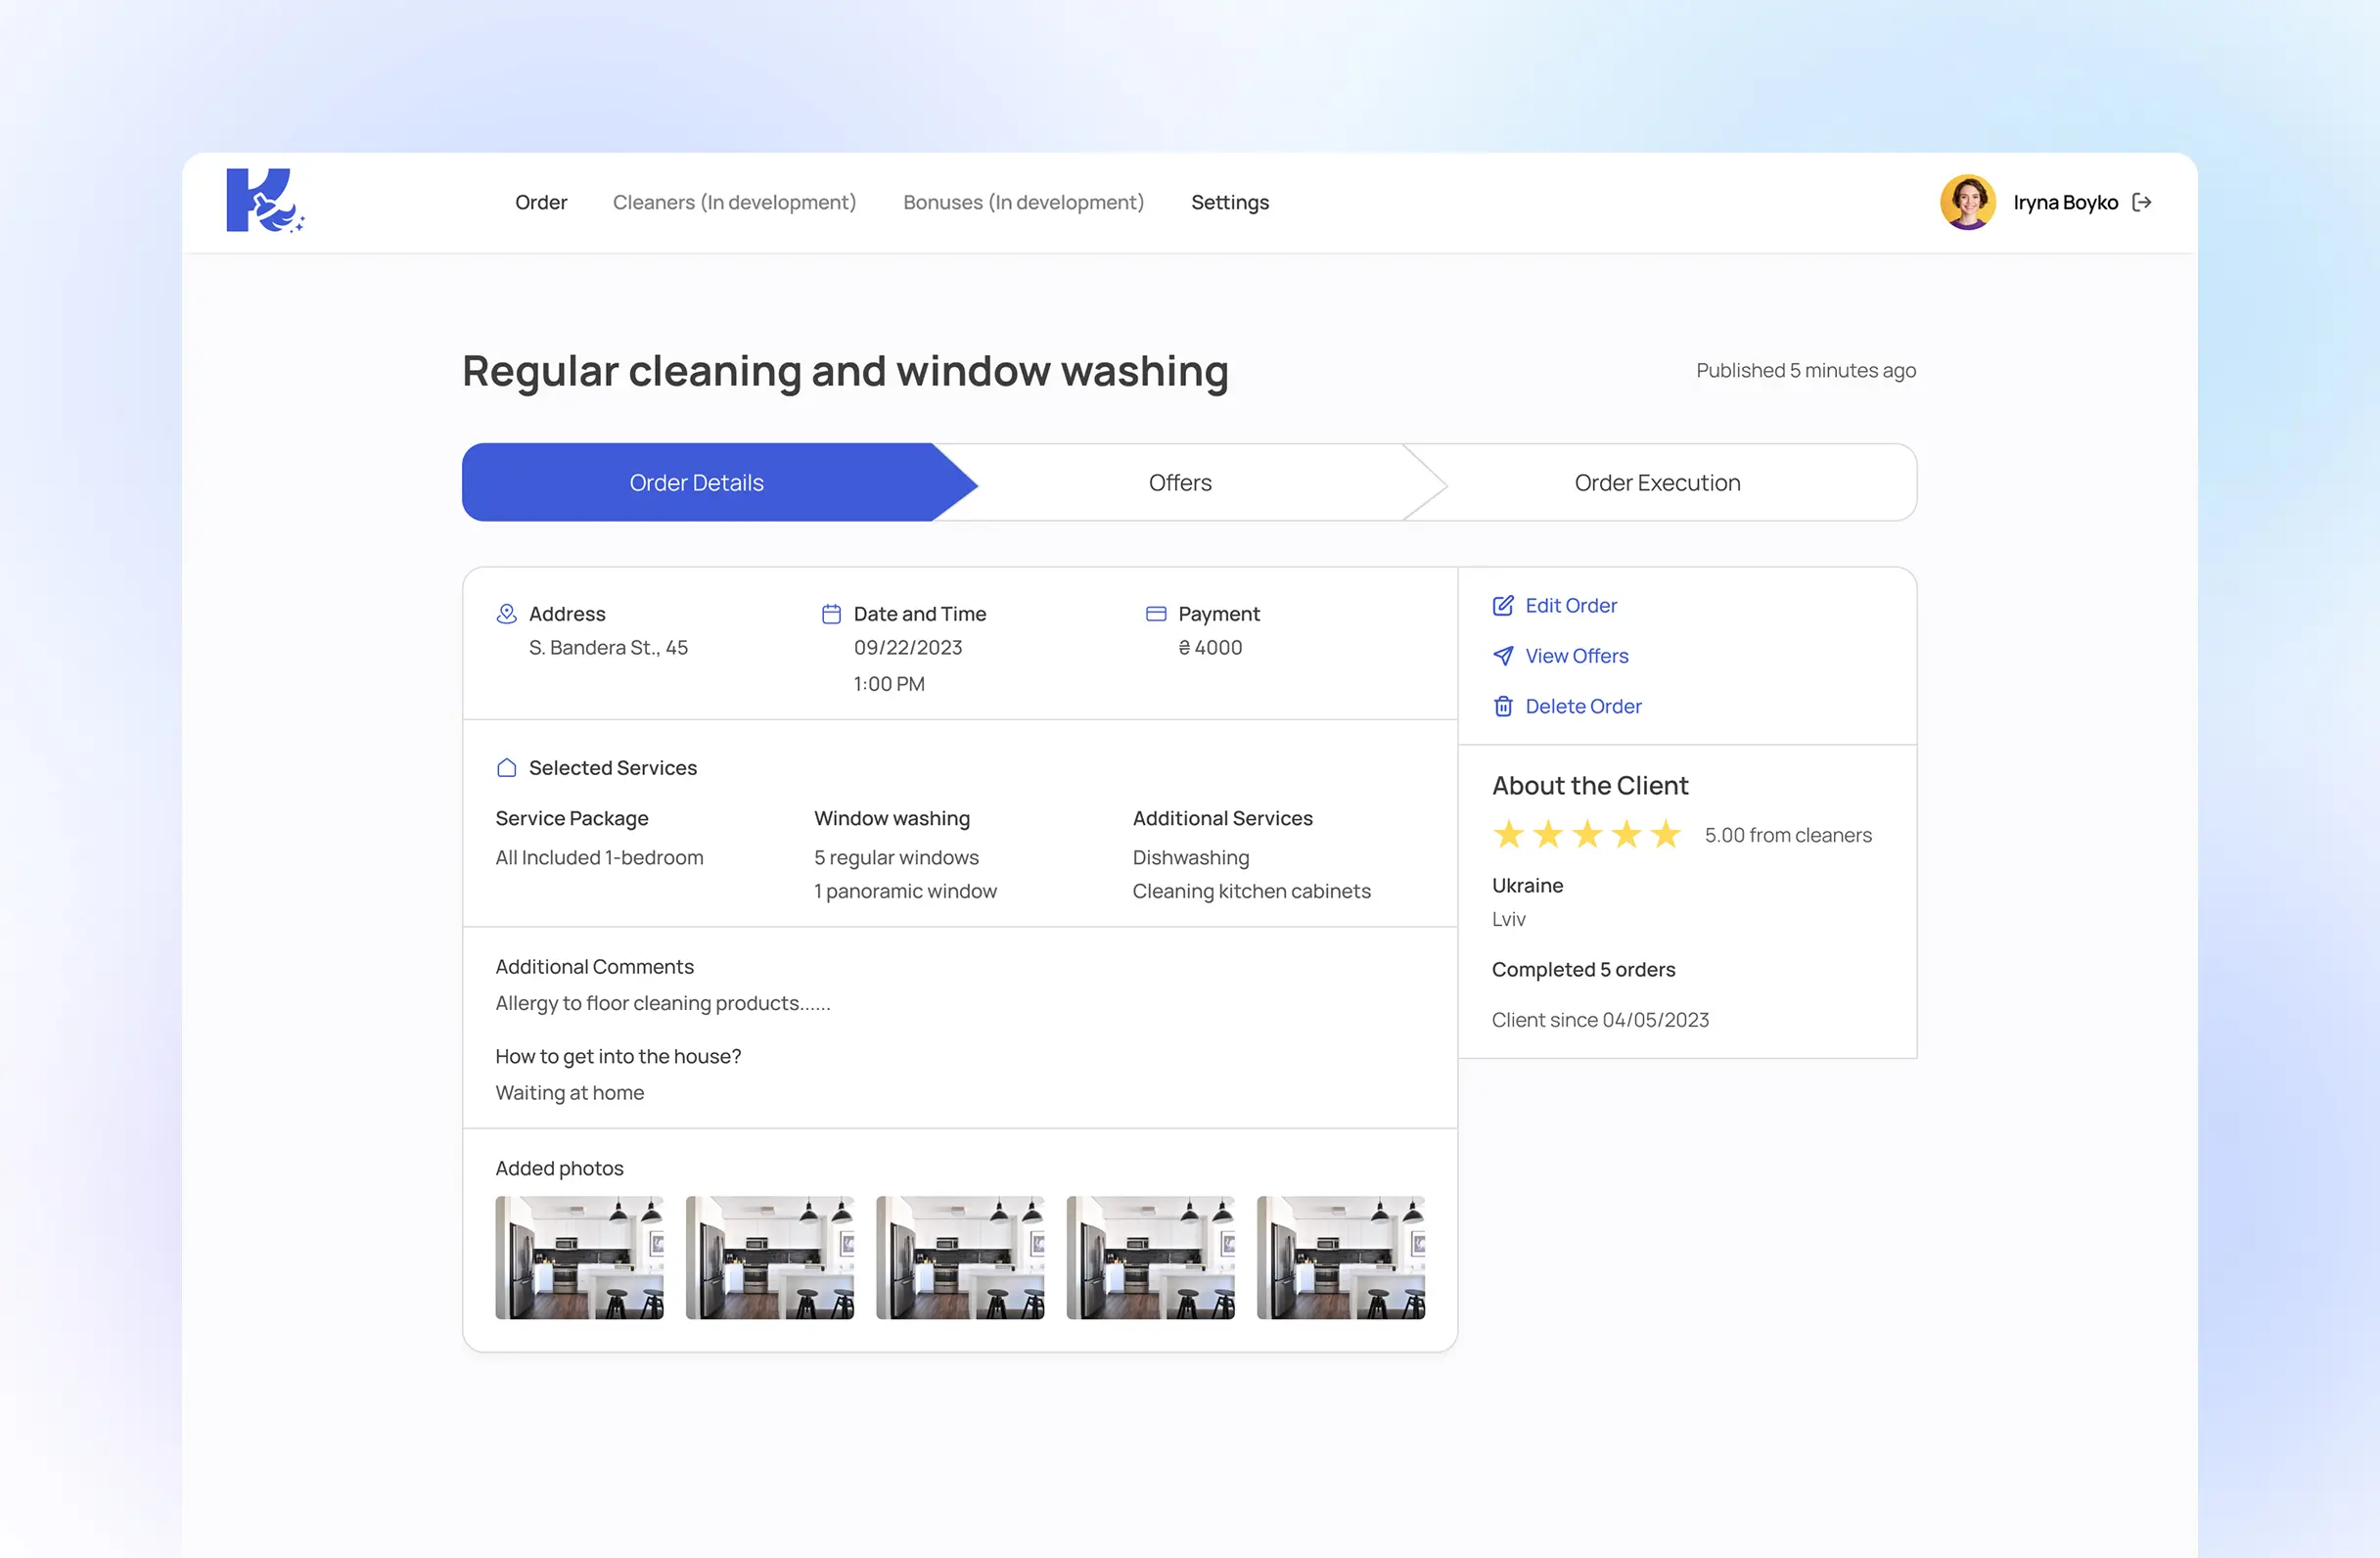The width and height of the screenshot is (2380, 1558).
Task: Click Iryna Boyko's profile avatar
Action: (1967, 202)
